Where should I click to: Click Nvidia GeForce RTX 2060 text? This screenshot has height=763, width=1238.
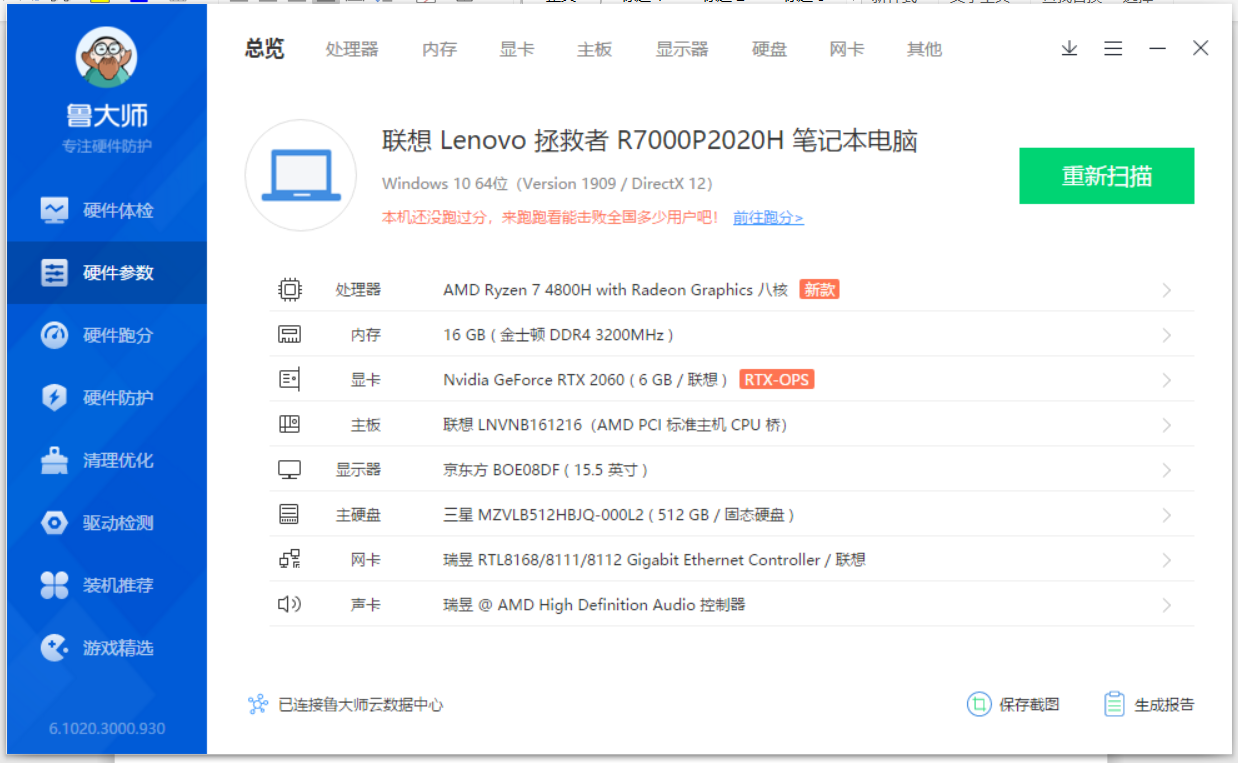585,380
